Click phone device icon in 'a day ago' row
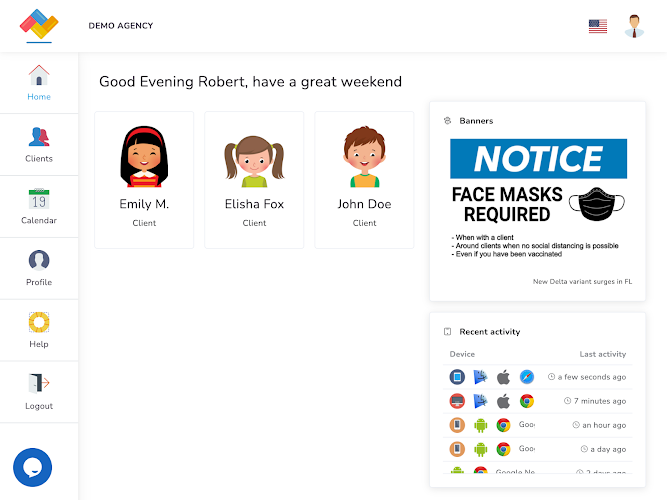 click(457, 449)
